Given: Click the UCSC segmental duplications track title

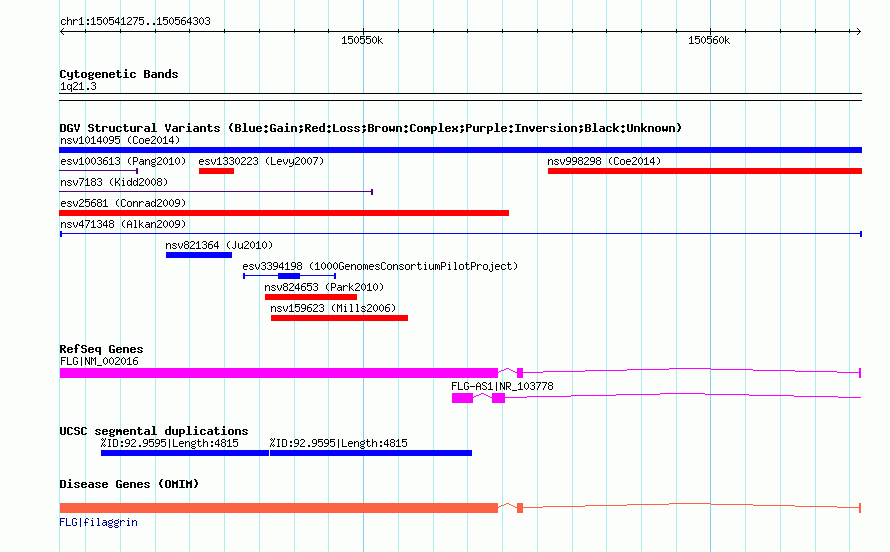Looking at the screenshot, I should click(154, 431).
